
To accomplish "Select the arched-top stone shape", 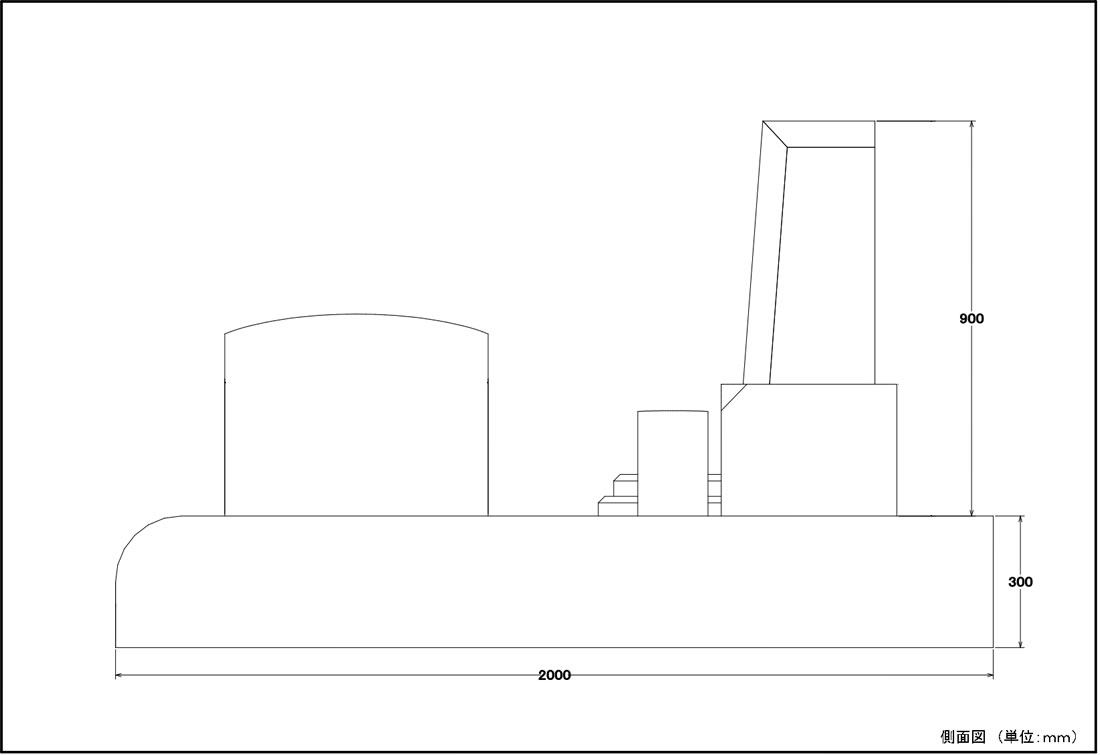I will [x=356, y=415].
